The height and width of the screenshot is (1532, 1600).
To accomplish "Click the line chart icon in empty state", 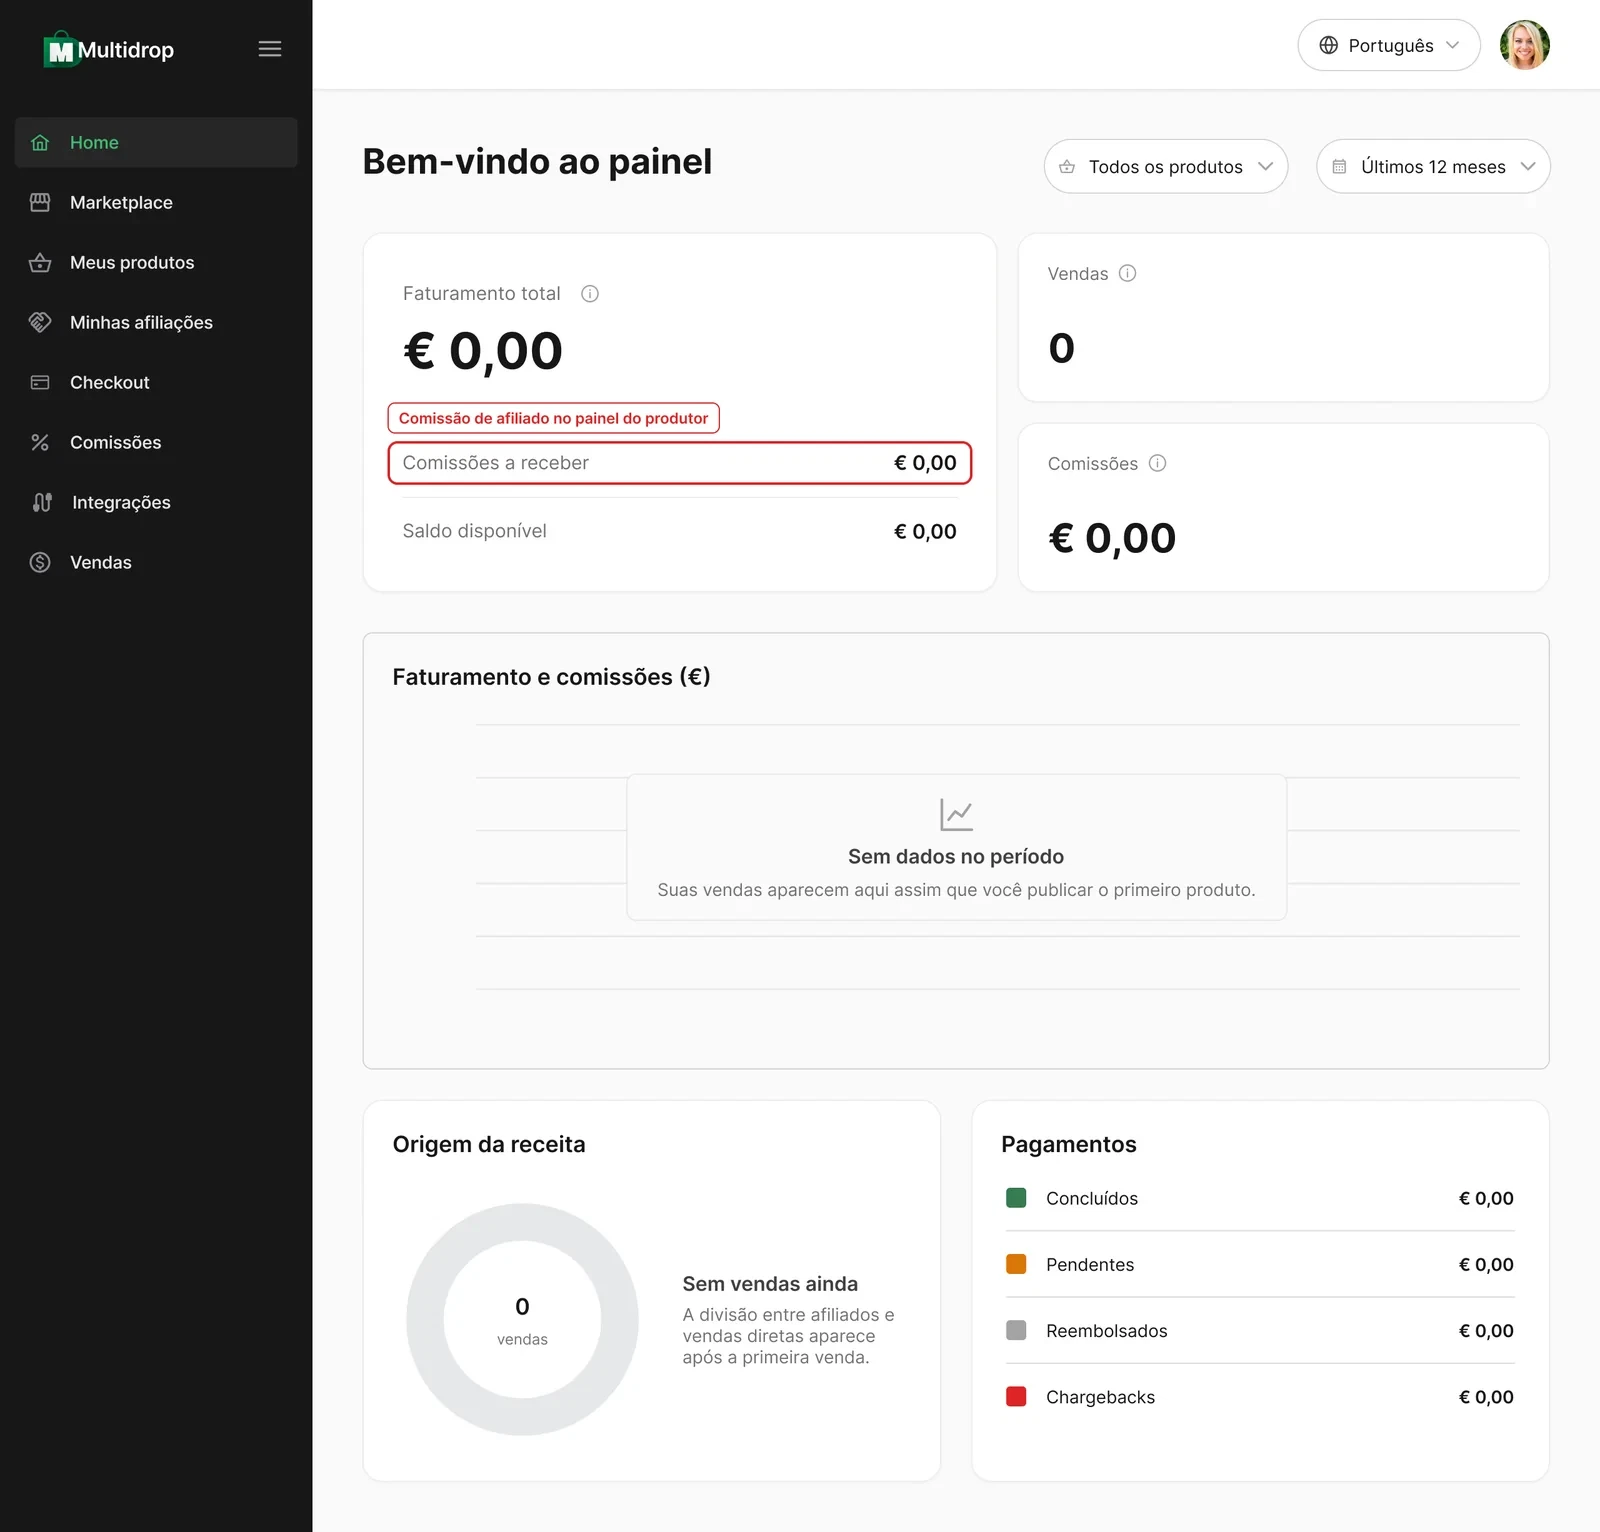I will 956,814.
